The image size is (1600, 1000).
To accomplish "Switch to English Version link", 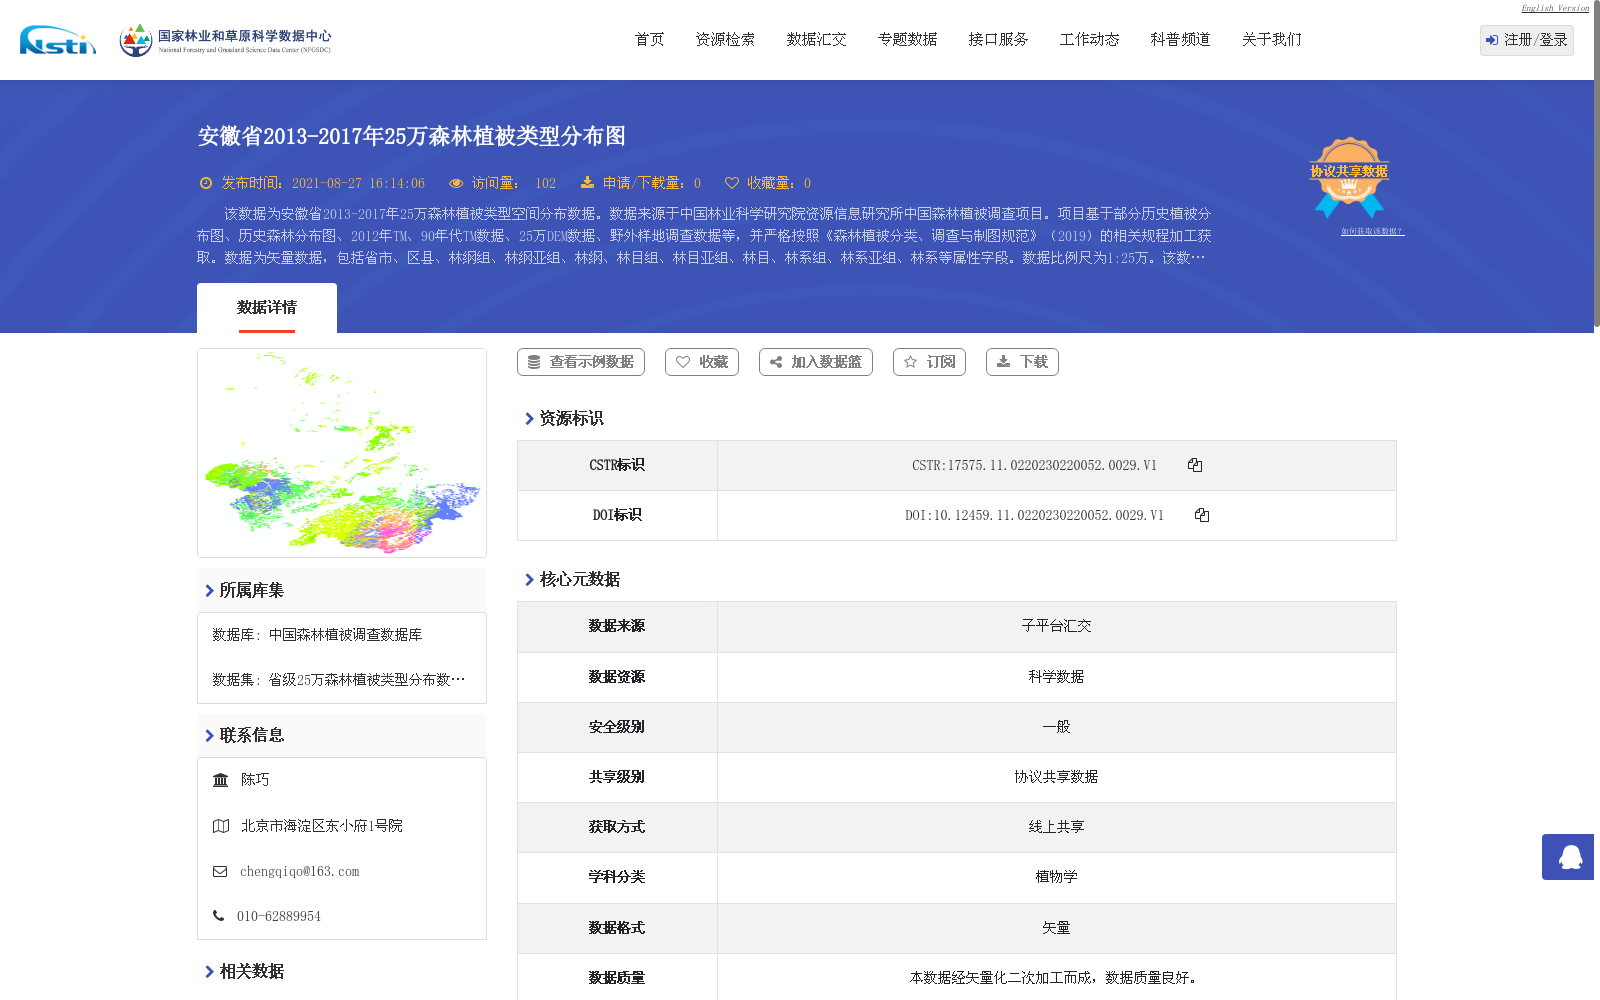I will tap(1555, 8).
